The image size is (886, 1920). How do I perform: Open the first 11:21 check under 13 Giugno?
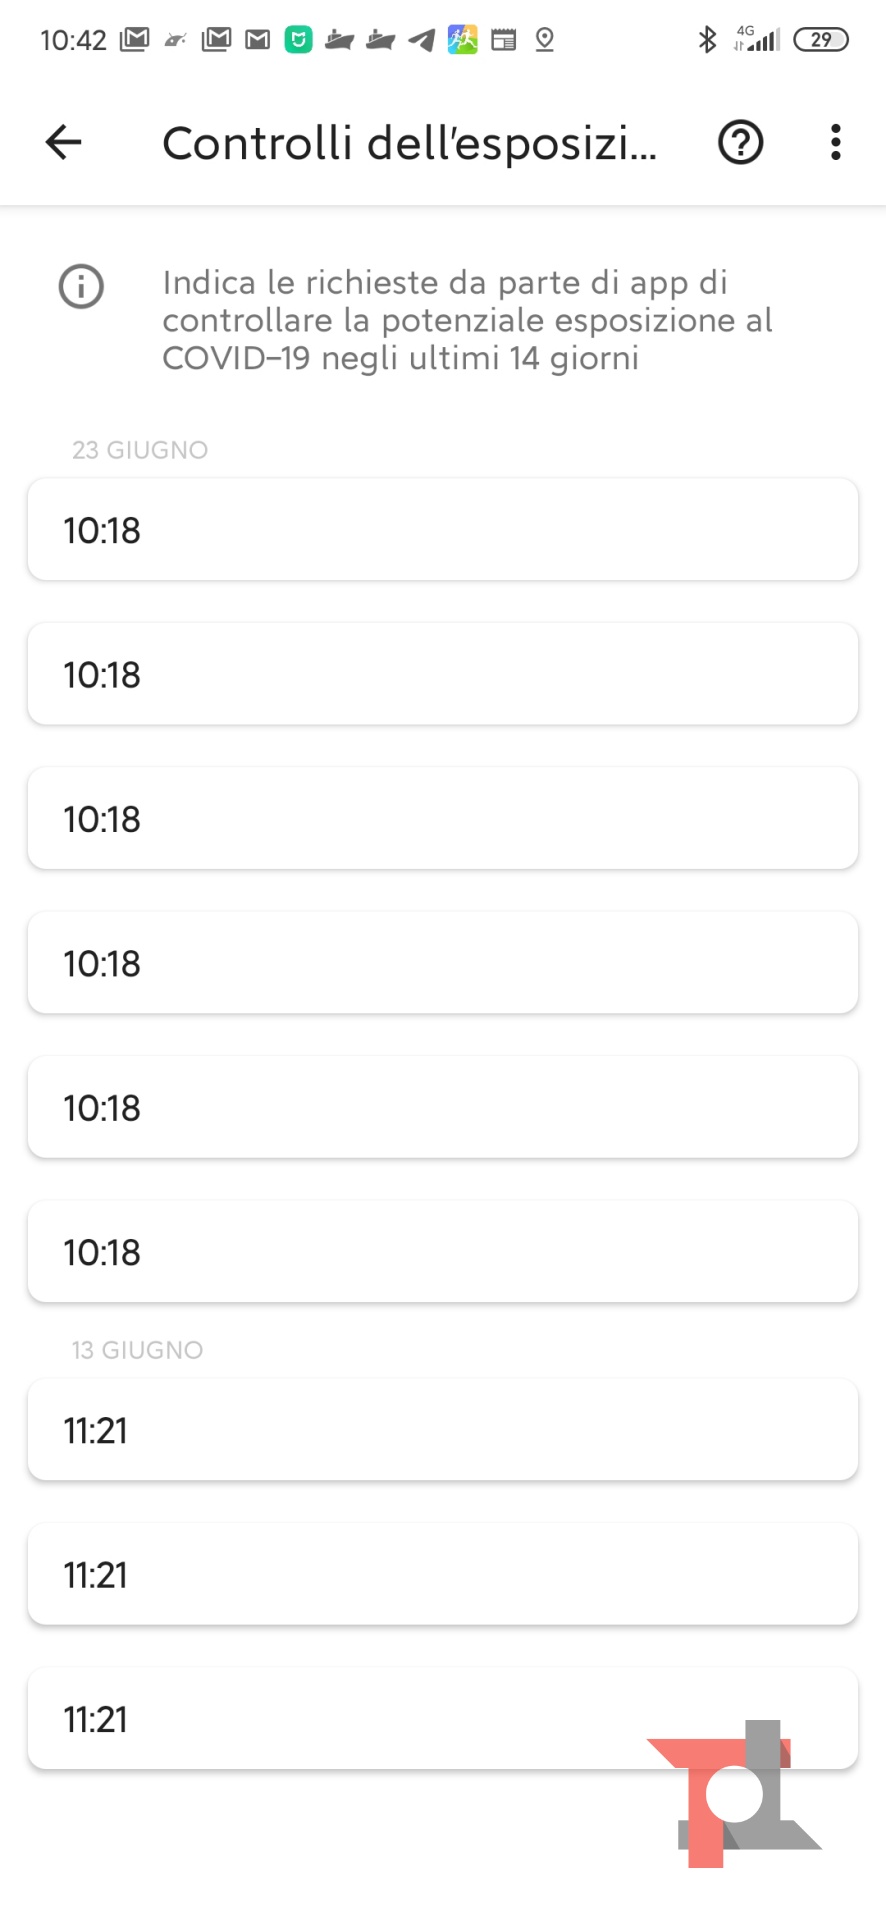[442, 1430]
